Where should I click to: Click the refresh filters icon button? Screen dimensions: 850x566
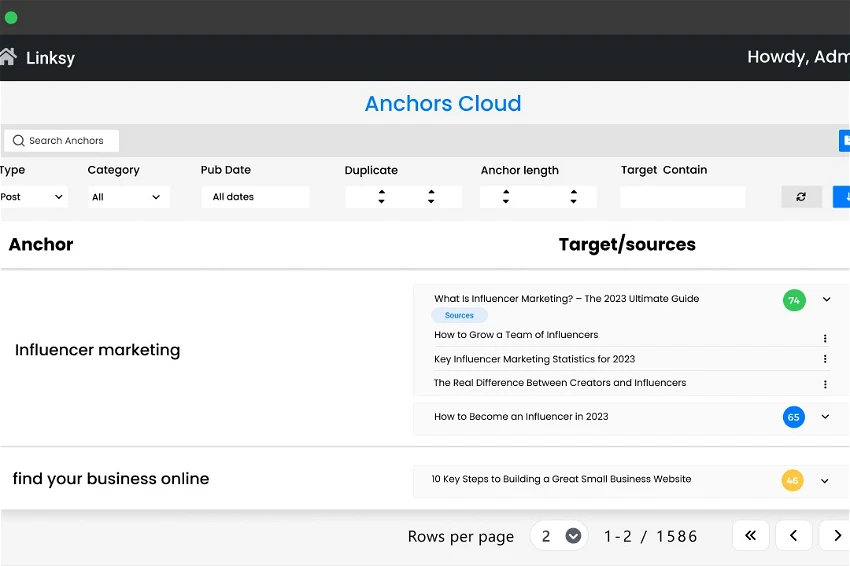[x=801, y=197]
